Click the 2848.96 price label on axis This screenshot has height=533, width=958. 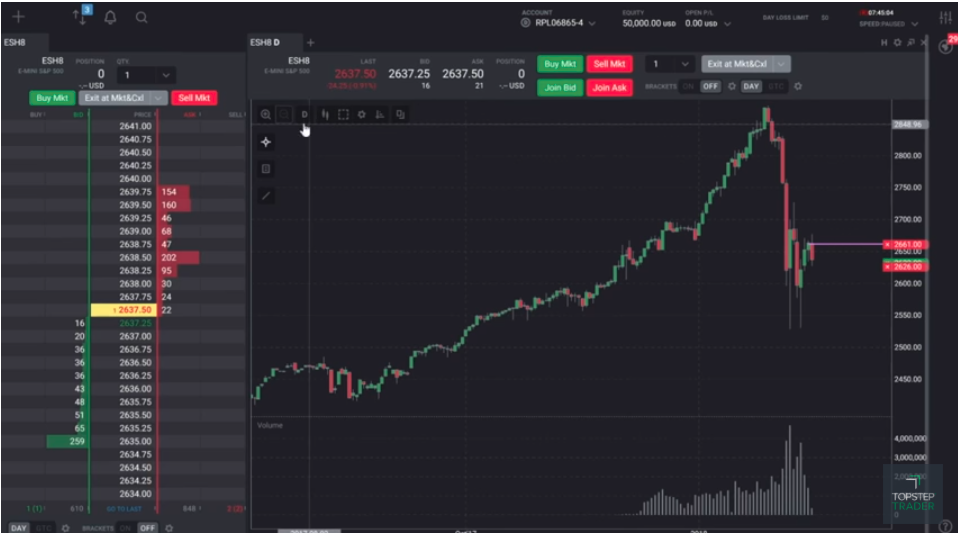click(x=909, y=125)
